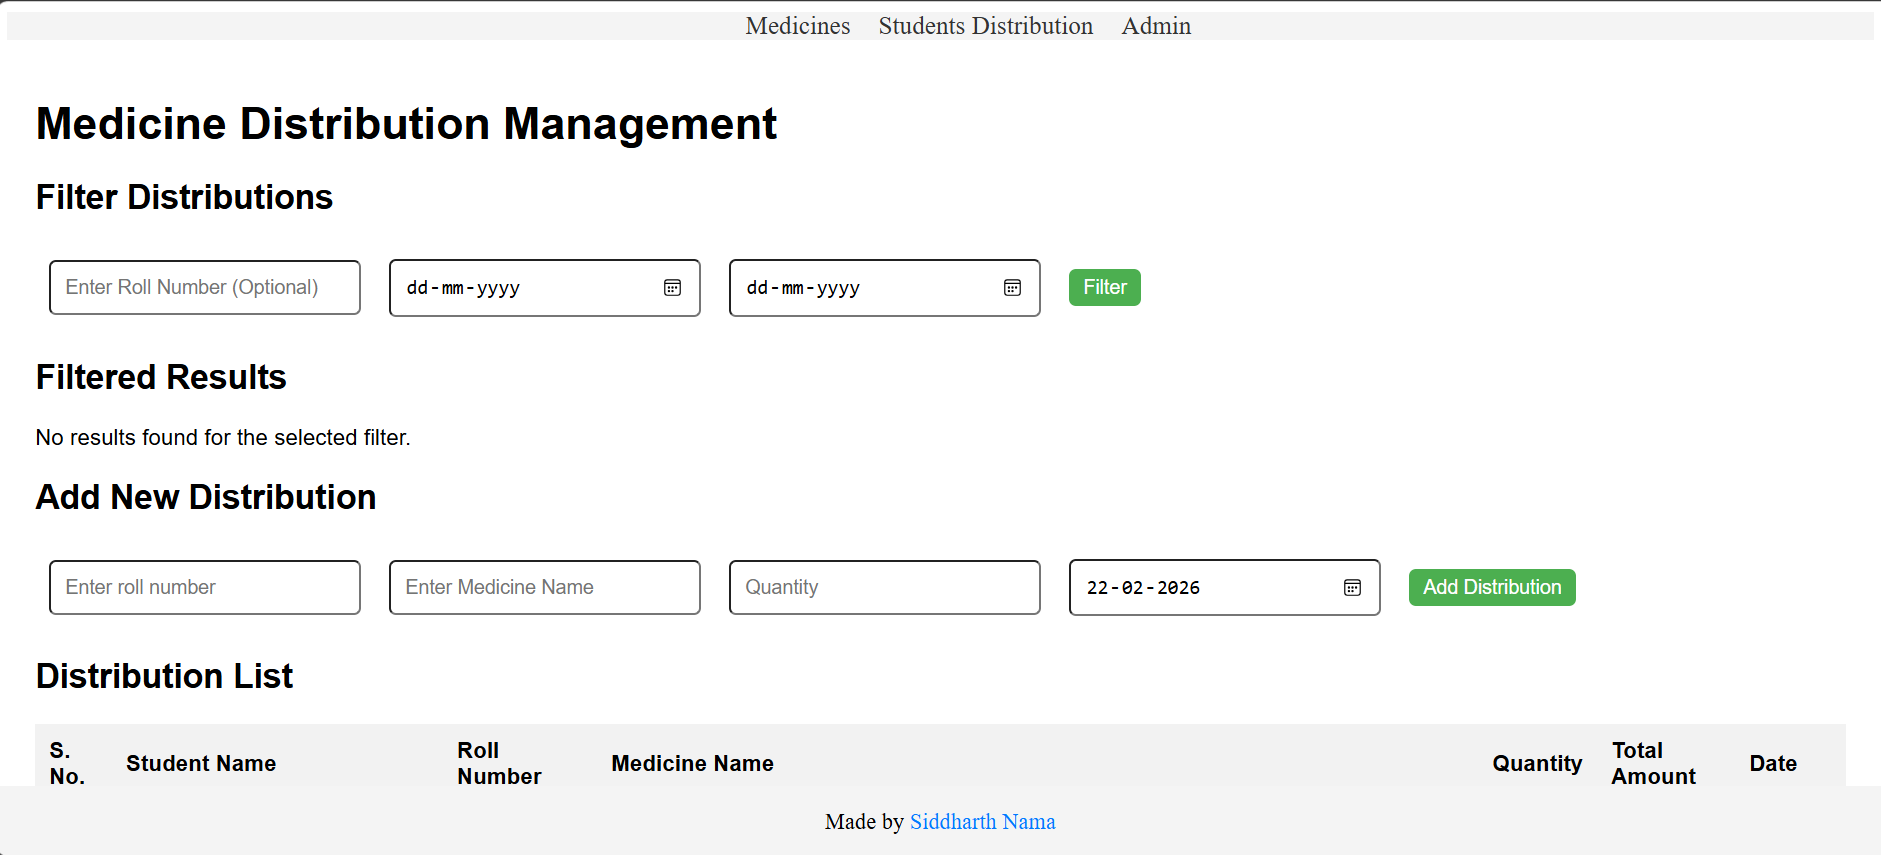
Task: Navigate to the Admin section
Action: pos(1155,26)
